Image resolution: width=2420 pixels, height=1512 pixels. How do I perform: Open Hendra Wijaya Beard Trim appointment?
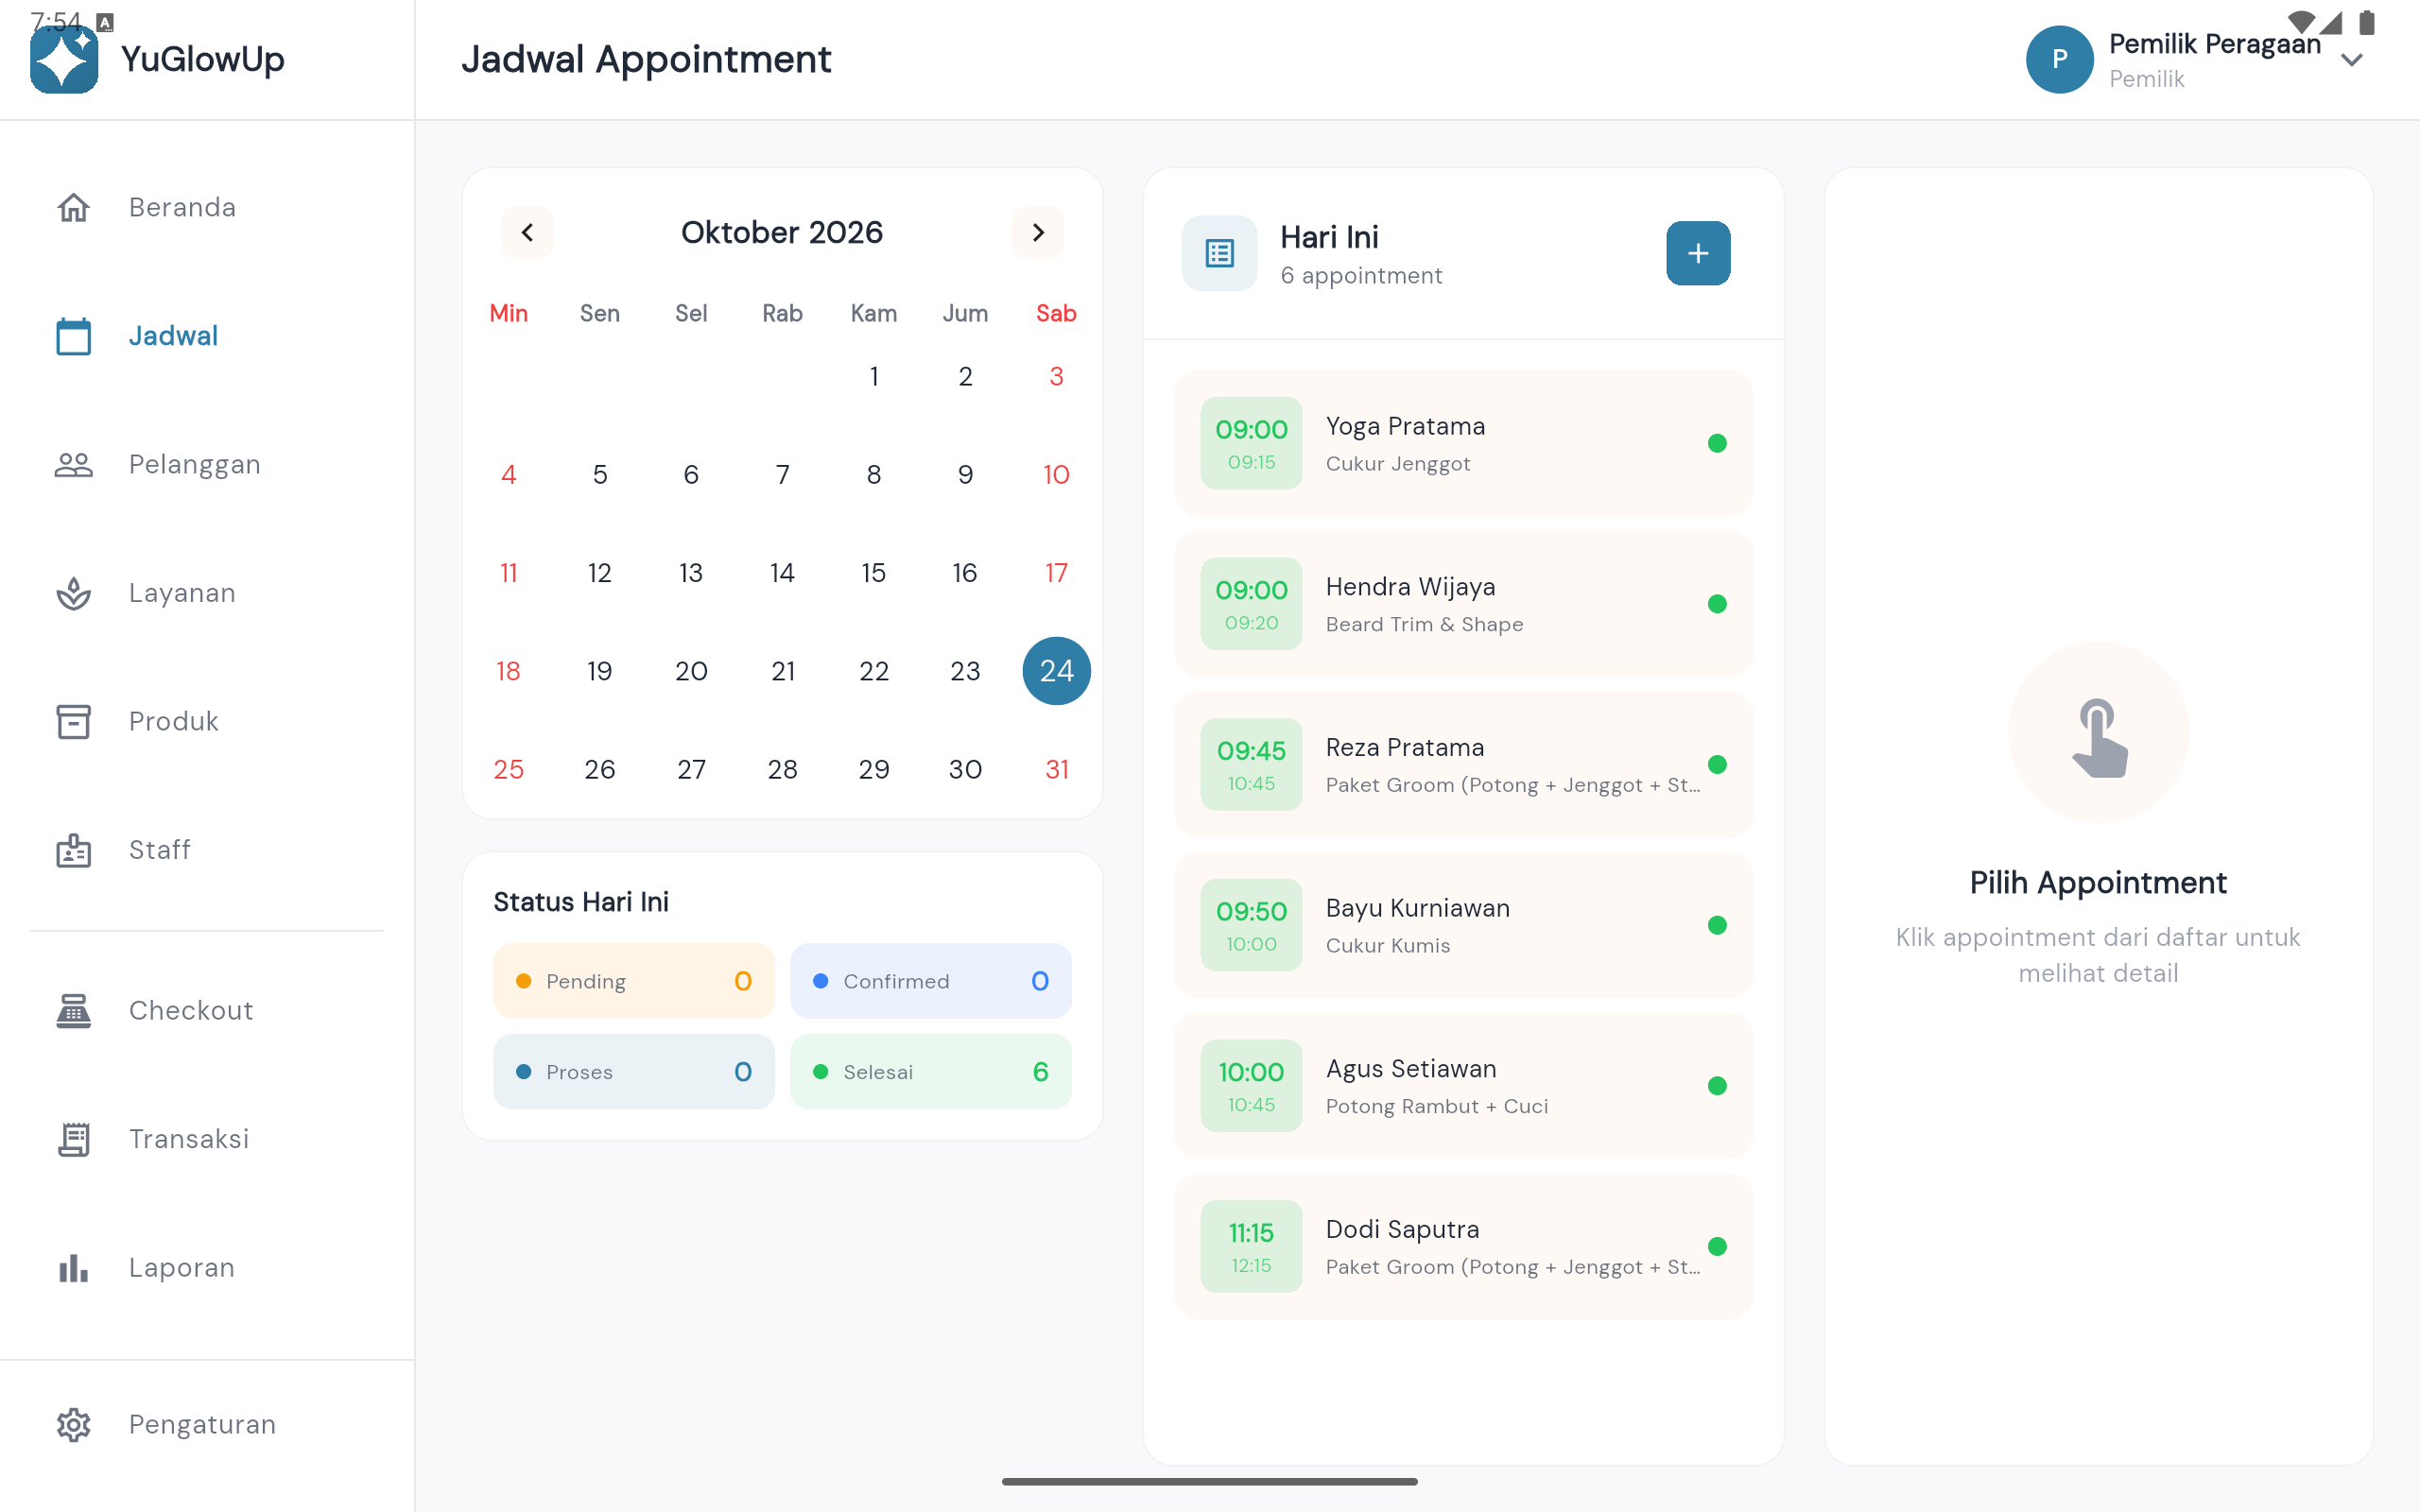tap(1464, 604)
